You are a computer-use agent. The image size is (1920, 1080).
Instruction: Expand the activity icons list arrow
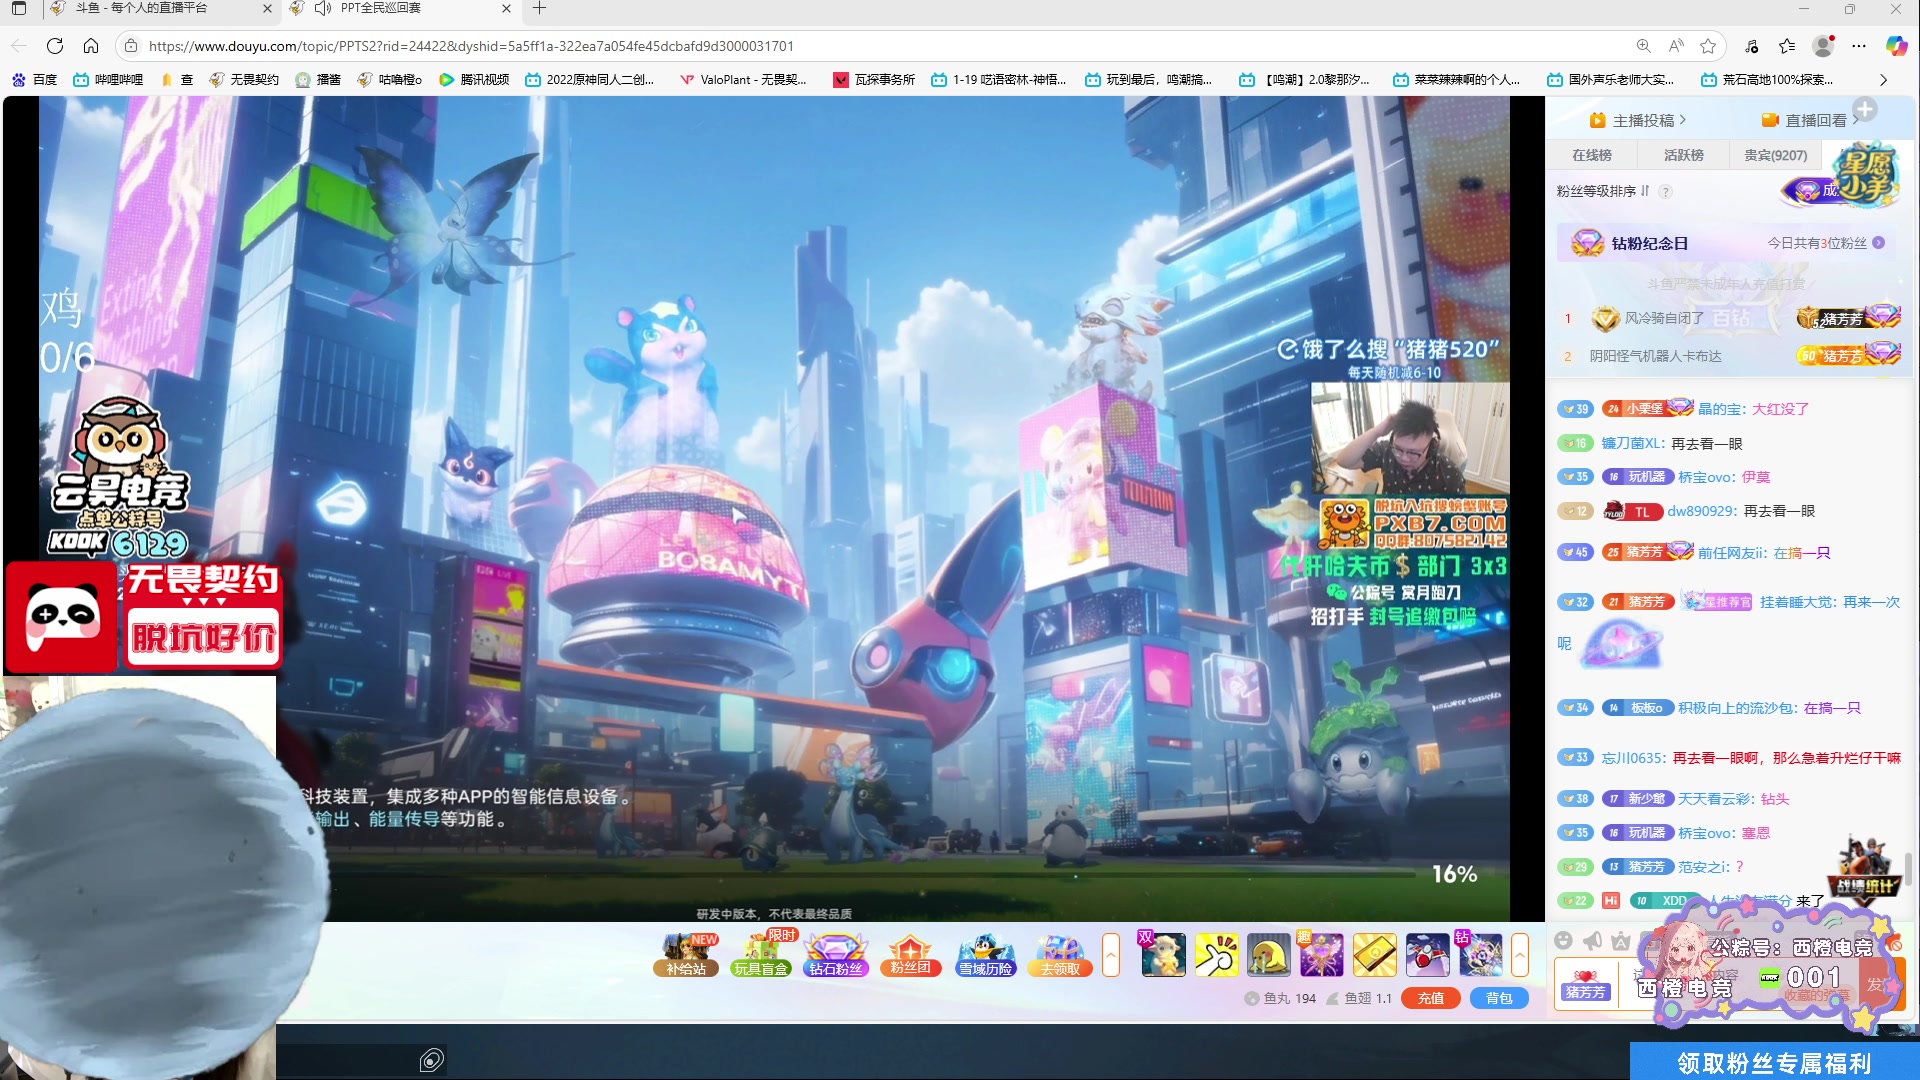(1111, 955)
